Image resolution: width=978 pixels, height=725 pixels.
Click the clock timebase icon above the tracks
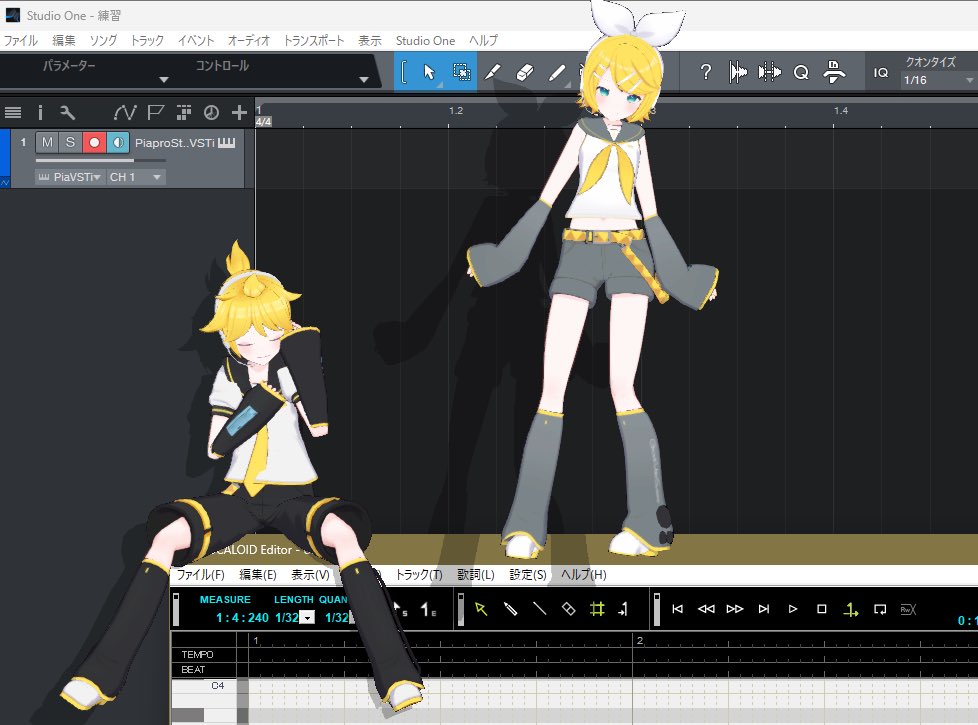[x=211, y=112]
